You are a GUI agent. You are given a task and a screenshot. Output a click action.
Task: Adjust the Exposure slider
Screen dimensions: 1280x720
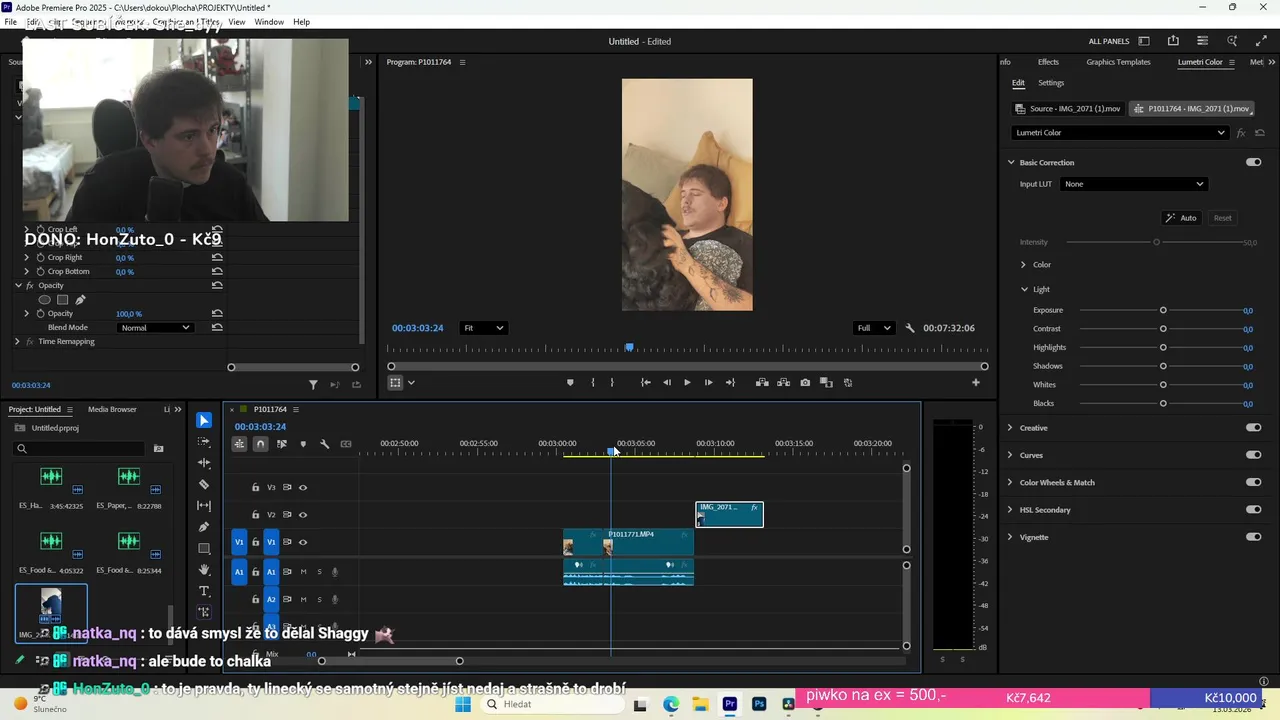[1163, 310]
